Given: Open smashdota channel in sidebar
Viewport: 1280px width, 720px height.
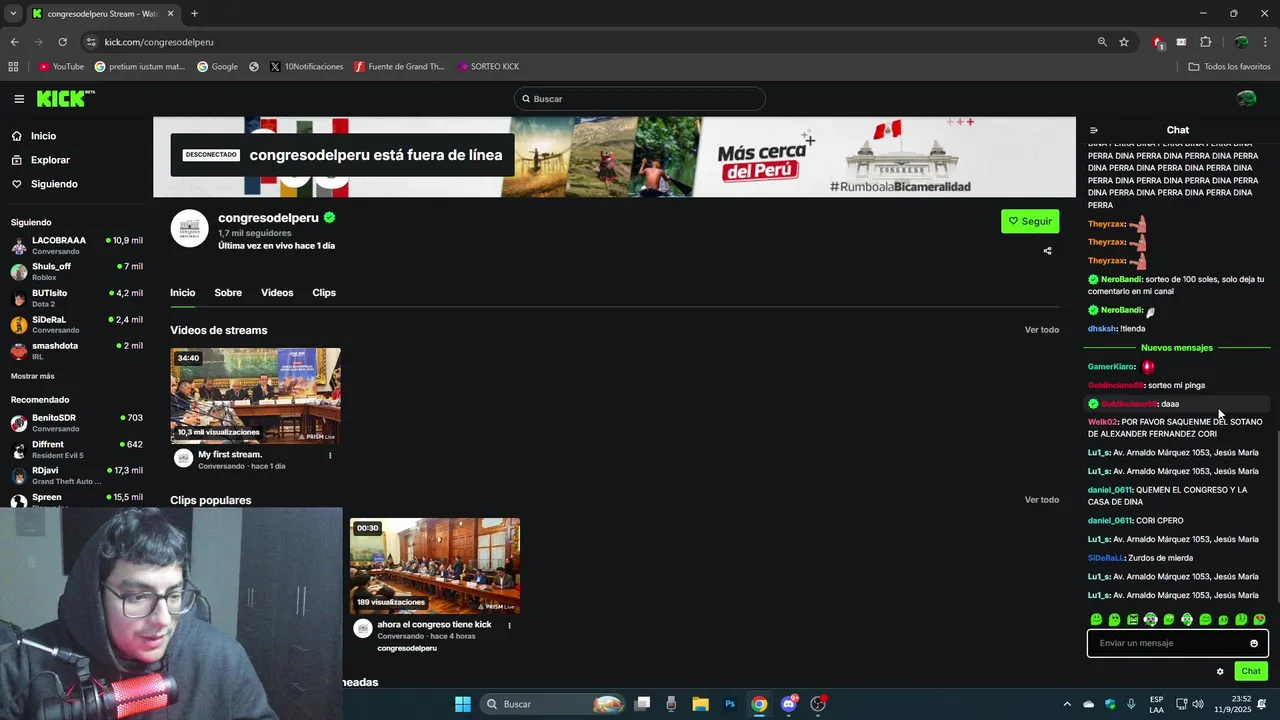Looking at the screenshot, I should pyautogui.click(x=77, y=351).
